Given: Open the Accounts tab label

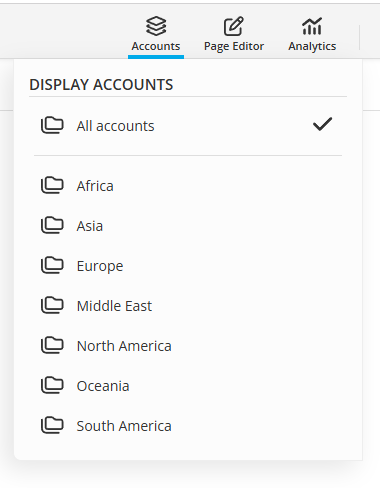Looking at the screenshot, I should click(156, 46).
